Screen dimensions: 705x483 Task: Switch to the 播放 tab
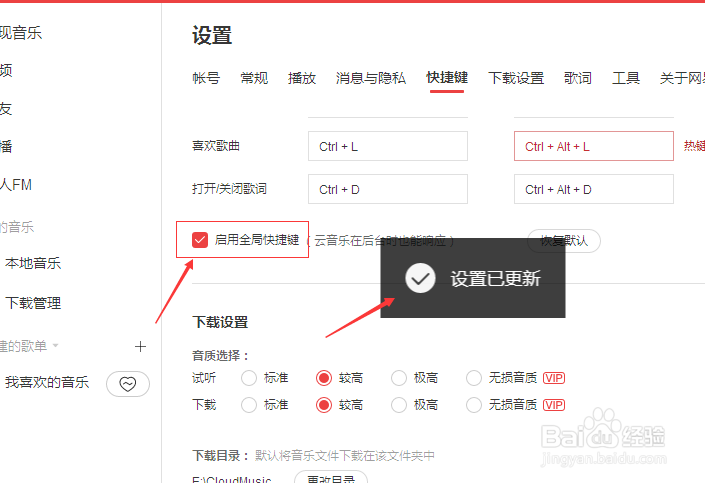tap(302, 78)
